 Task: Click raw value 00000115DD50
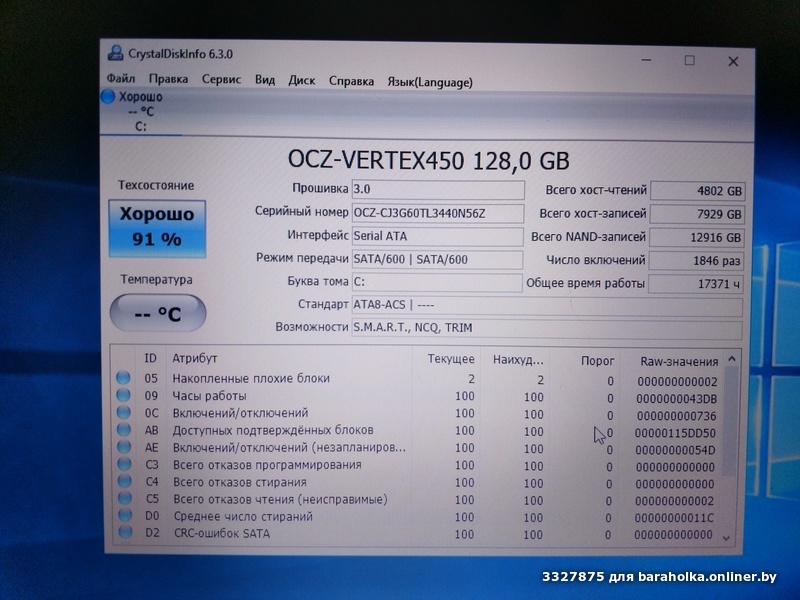pos(675,433)
